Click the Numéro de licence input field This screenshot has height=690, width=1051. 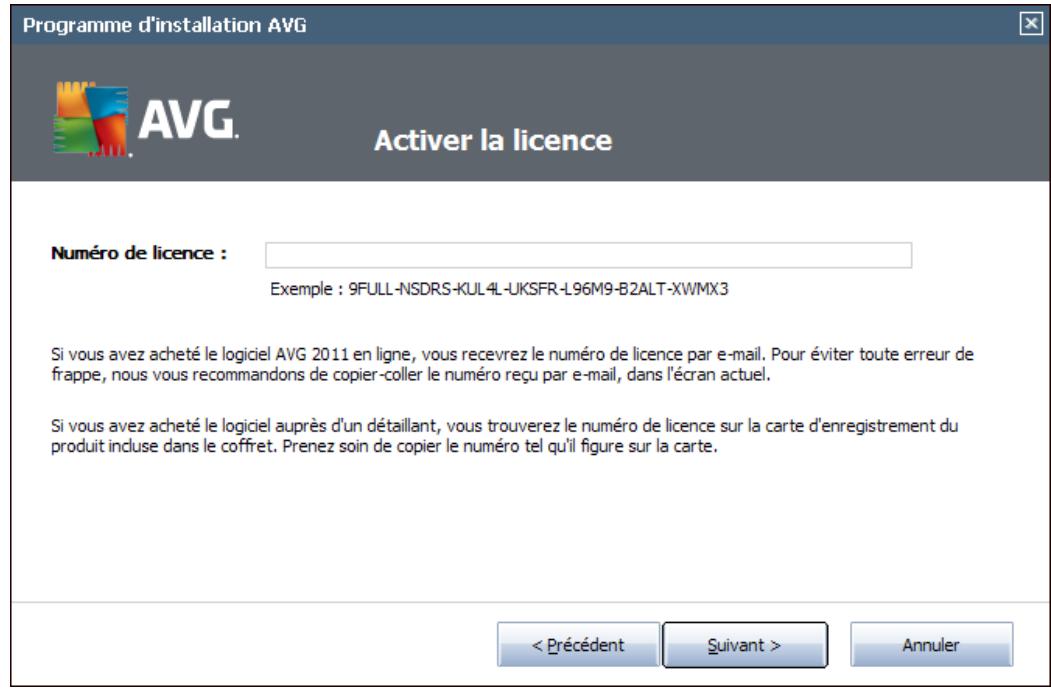click(588, 255)
